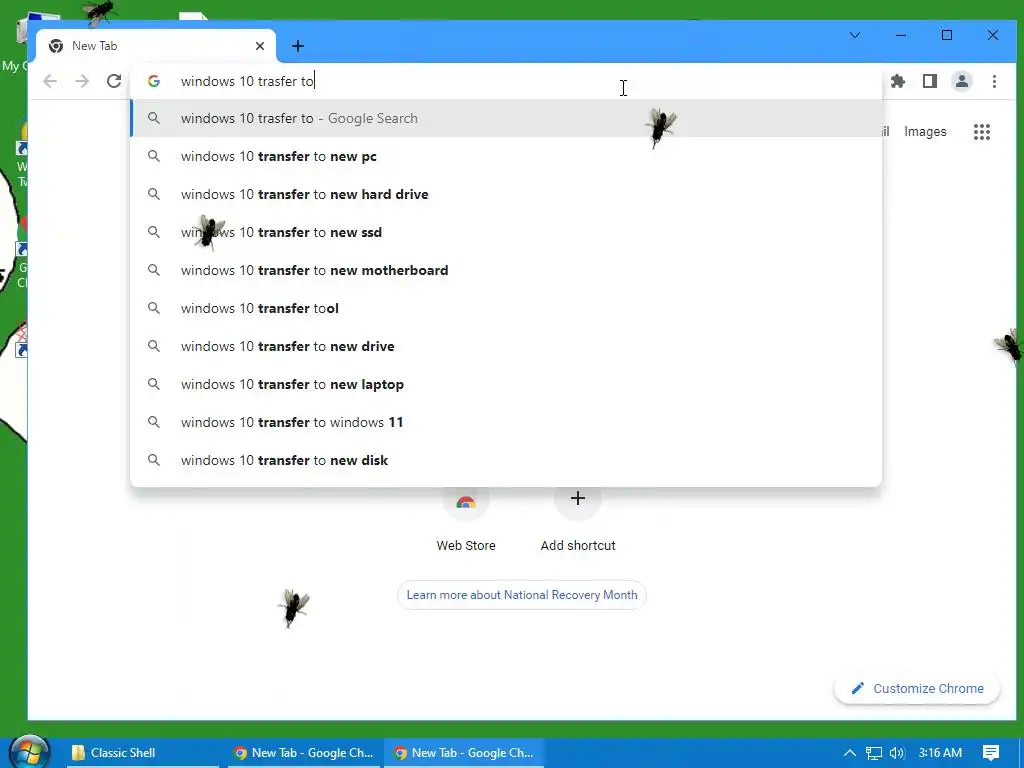Reload the page with the refresh icon
Screen dimensions: 1024x768
pos(114,81)
